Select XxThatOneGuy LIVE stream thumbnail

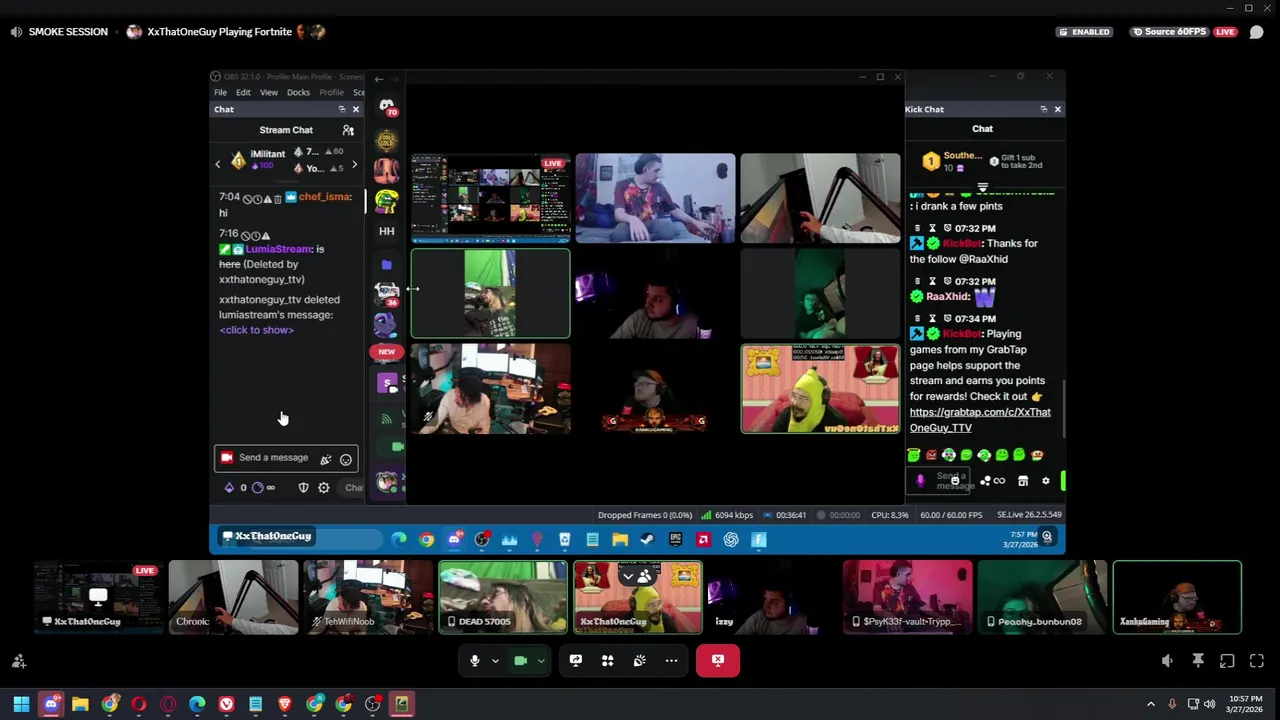pyautogui.click(x=98, y=597)
